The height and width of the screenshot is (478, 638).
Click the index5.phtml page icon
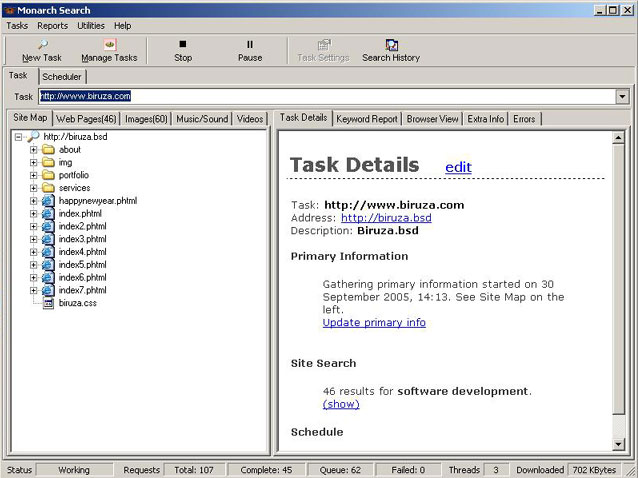(x=48, y=265)
